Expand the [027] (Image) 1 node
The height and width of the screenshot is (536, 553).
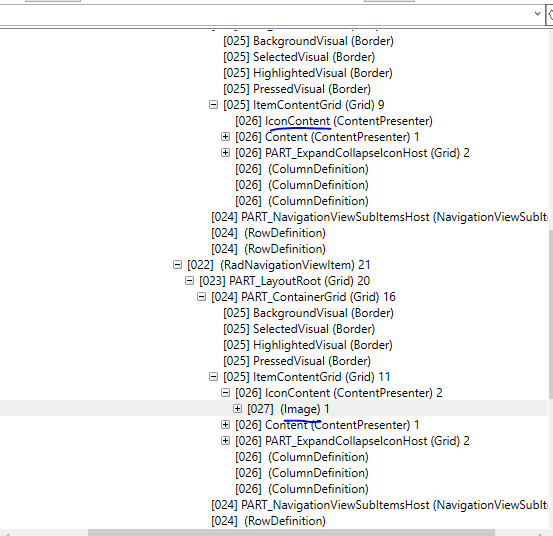[x=237, y=409]
